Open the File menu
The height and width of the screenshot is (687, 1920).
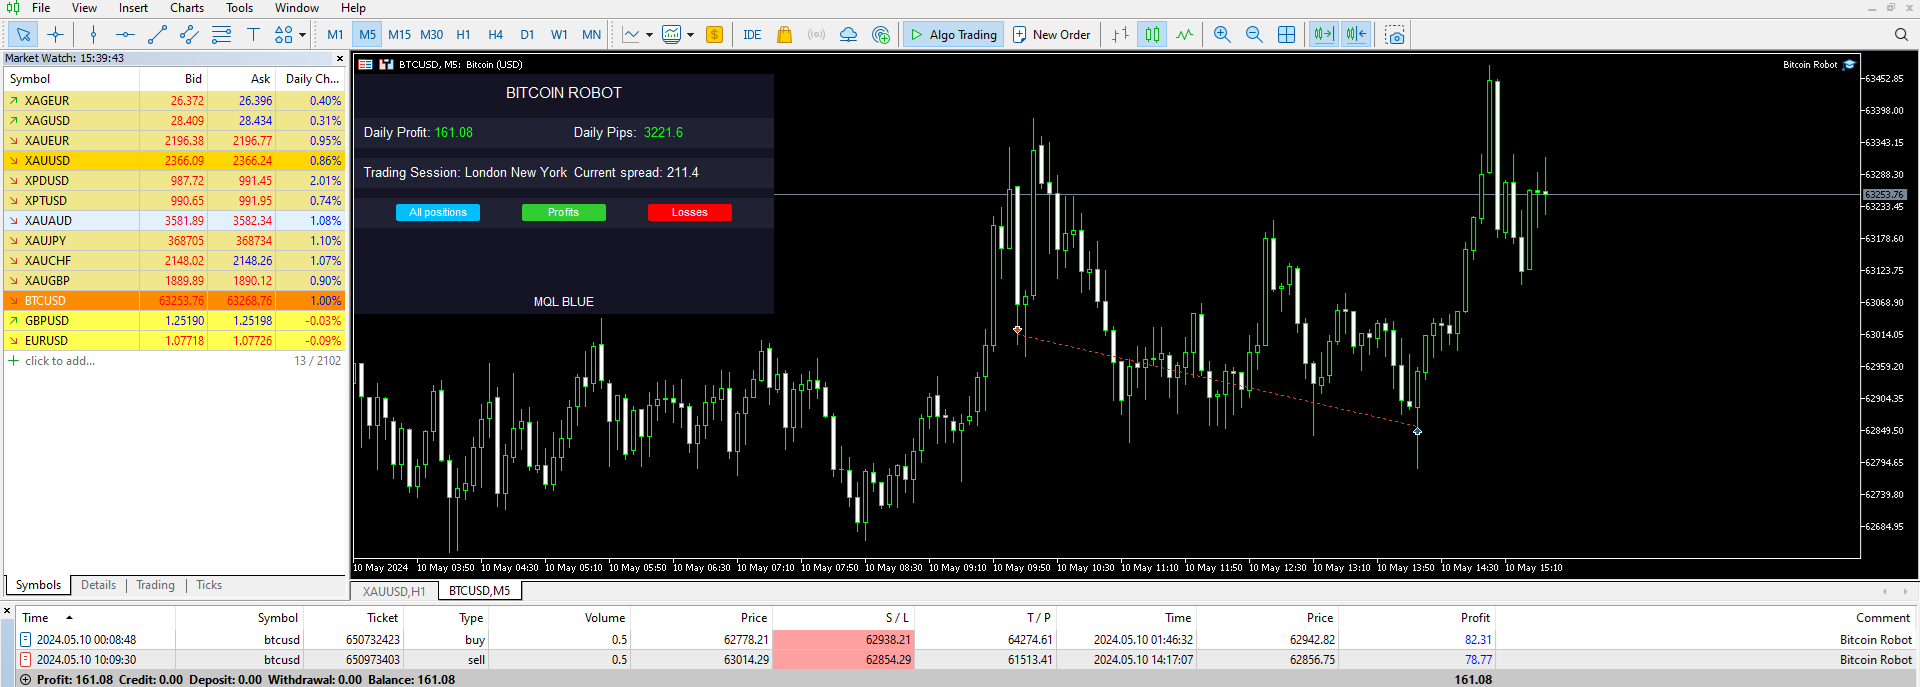(41, 8)
